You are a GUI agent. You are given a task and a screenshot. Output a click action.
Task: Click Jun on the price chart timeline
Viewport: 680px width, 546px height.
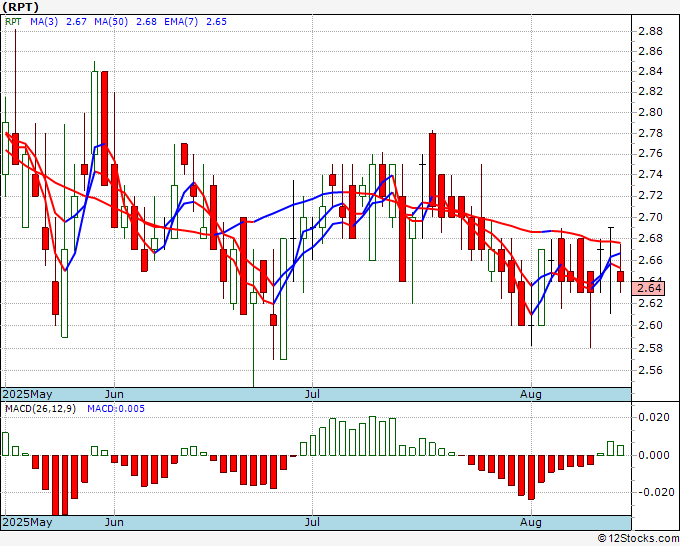point(114,394)
